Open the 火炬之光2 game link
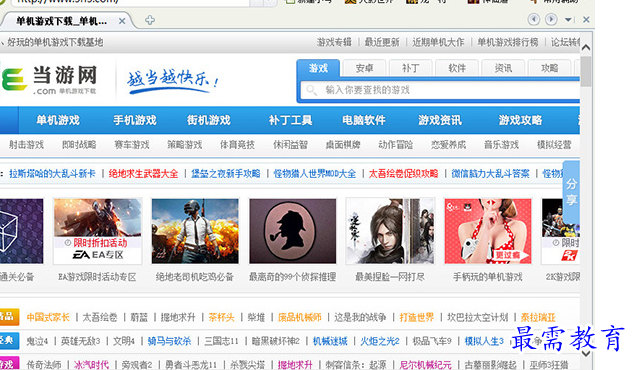633x370 pixels. pos(380,341)
